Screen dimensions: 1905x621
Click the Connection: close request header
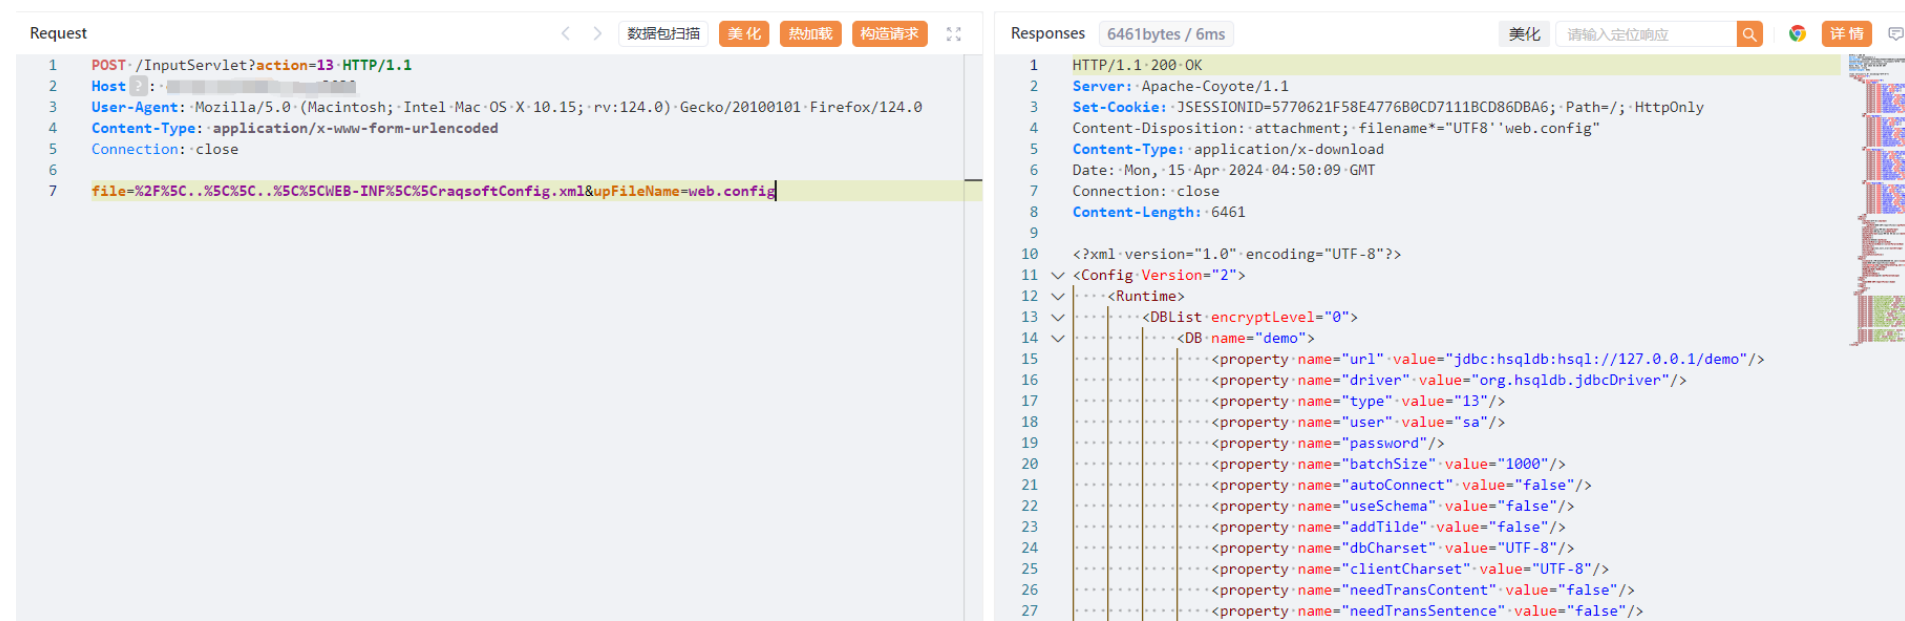point(165,149)
